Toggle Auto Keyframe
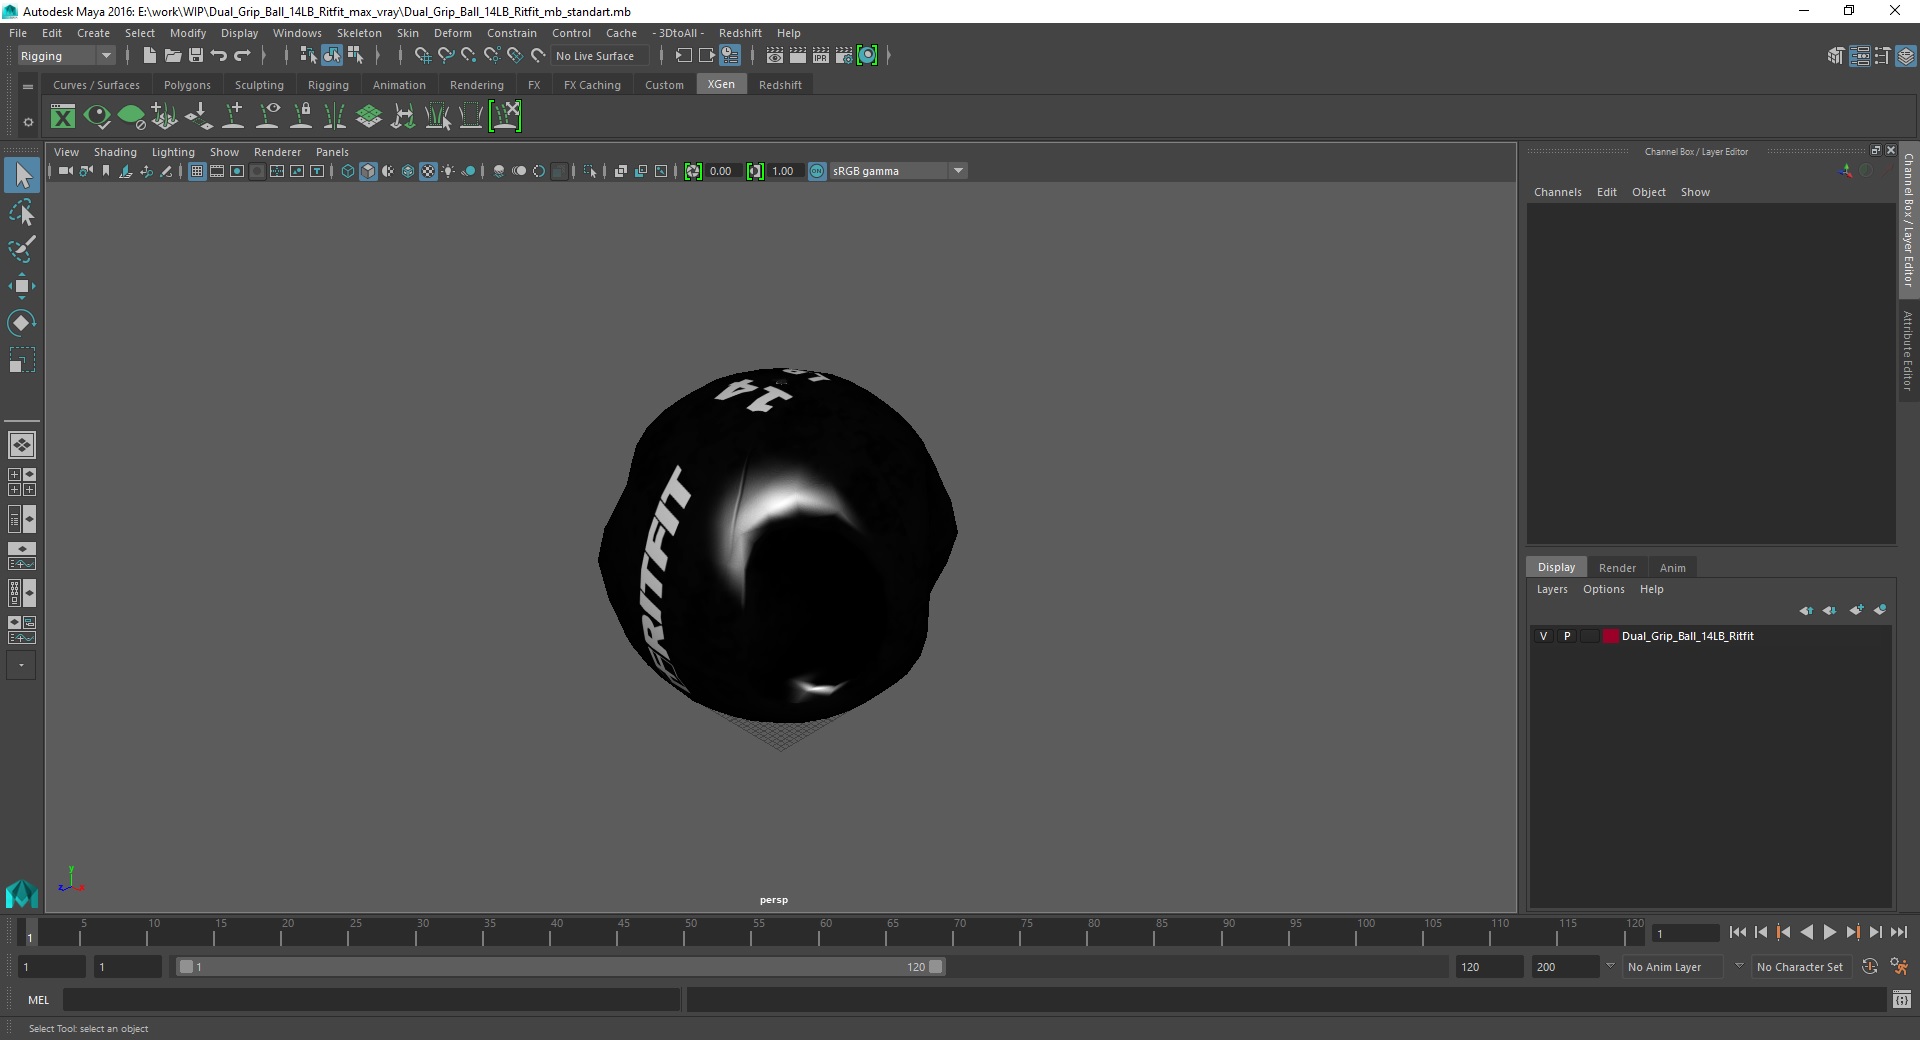The height and width of the screenshot is (1040, 1920). point(1870,967)
